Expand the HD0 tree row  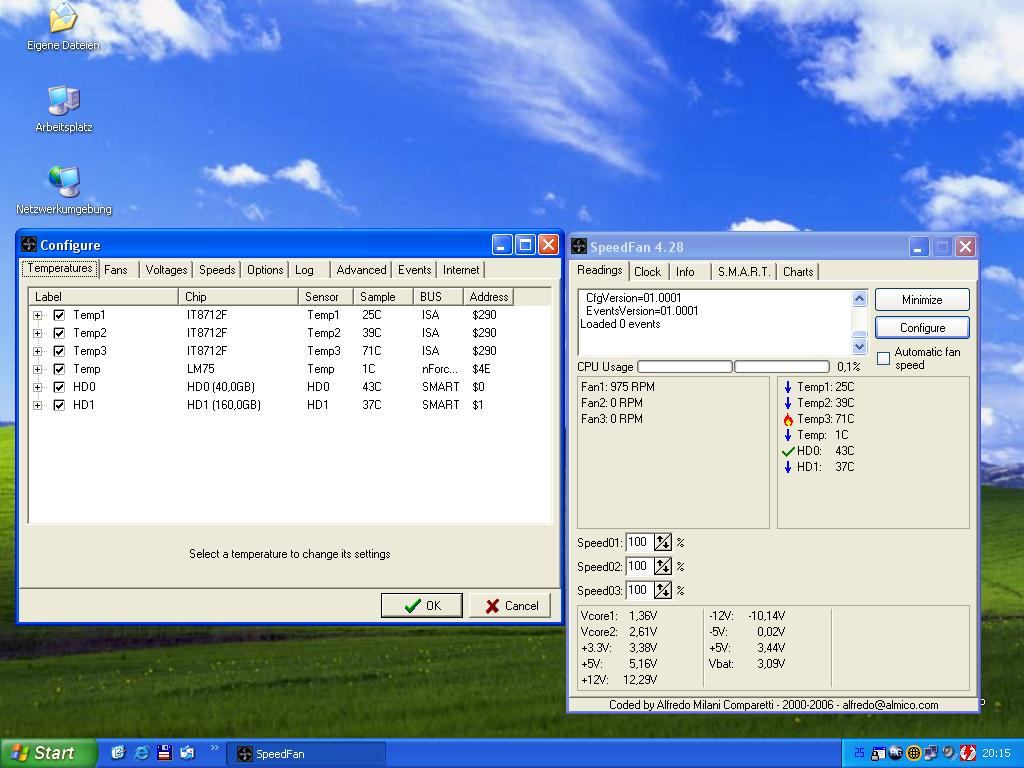click(x=37, y=387)
